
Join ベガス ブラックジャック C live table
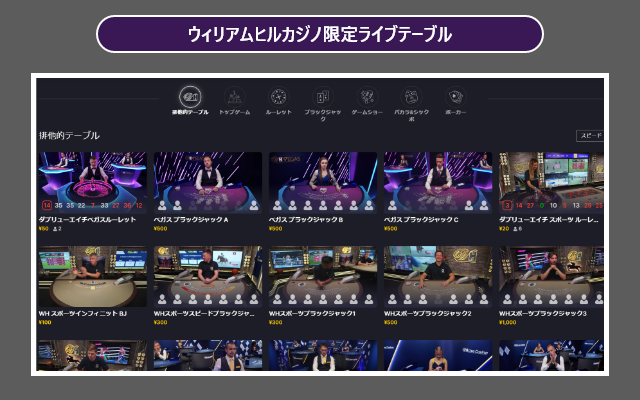437,181
